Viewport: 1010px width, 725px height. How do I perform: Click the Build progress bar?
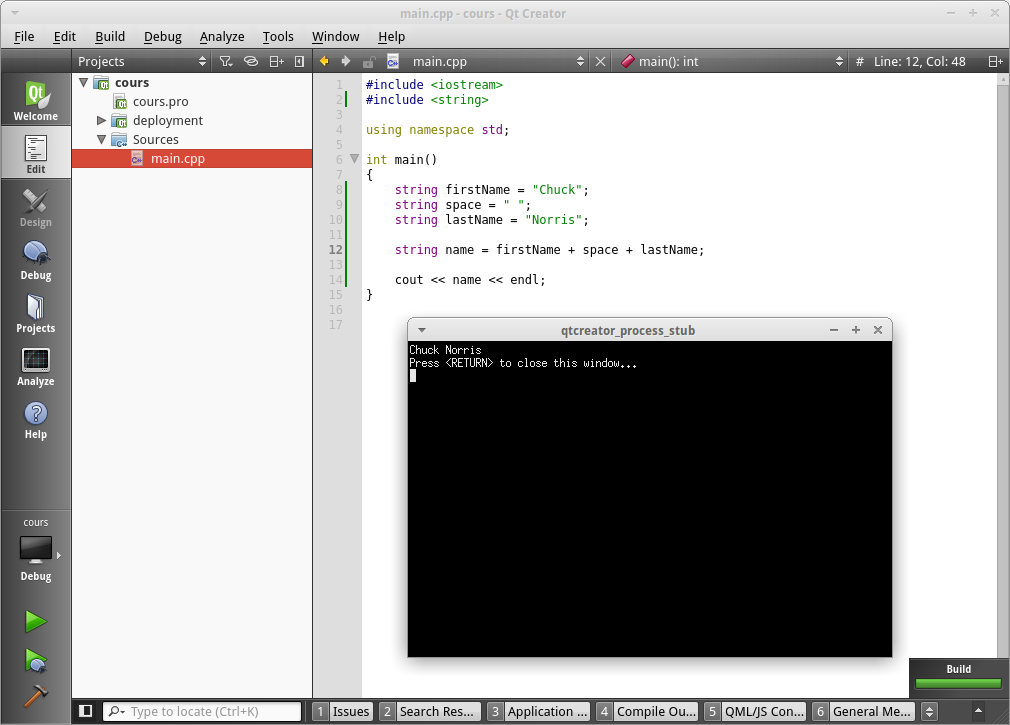coord(958,683)
